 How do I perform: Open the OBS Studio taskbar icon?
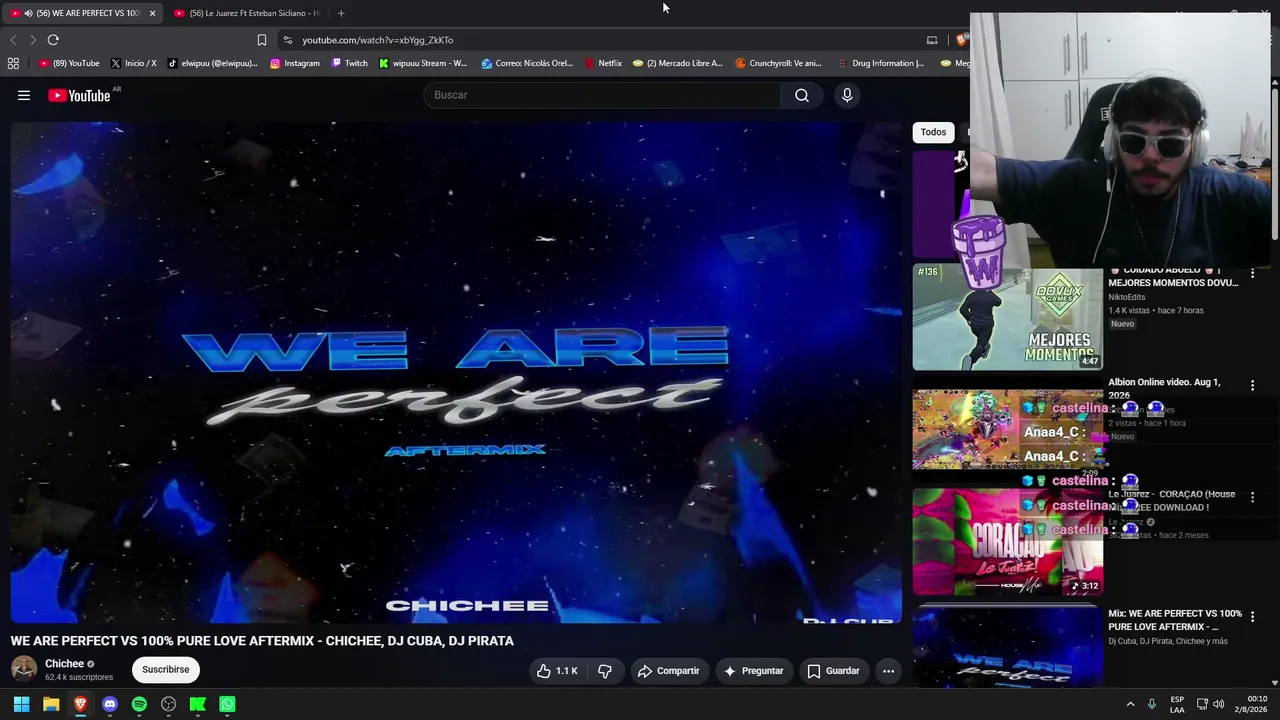169,704
